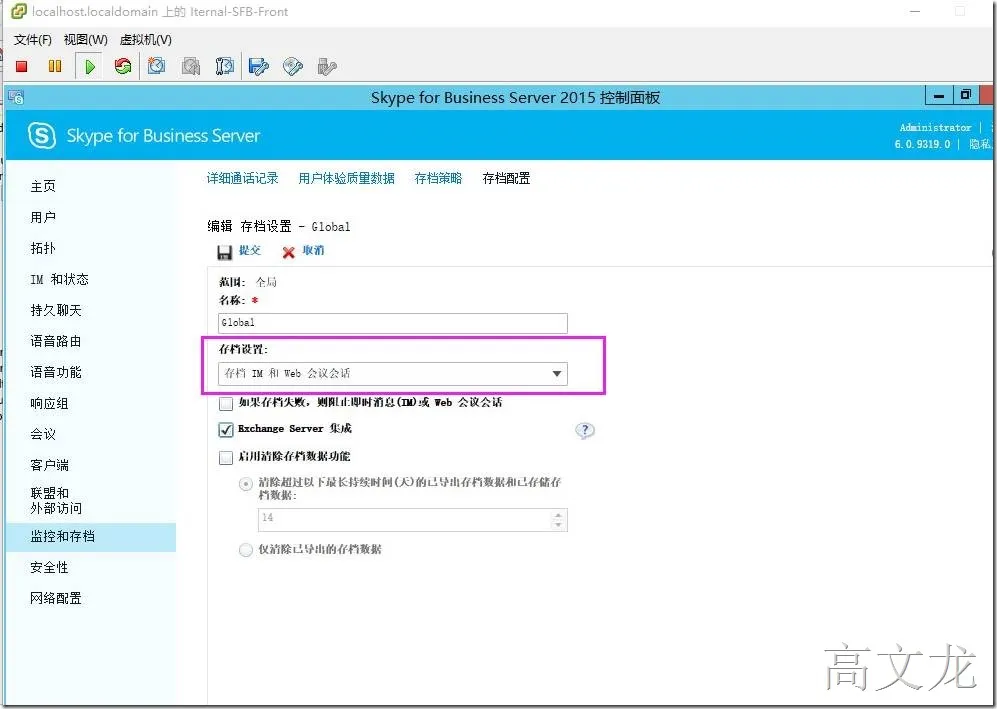Screen dimensions: 997x709
Task: Click the Skype logo in the blue banner
Action: pyautogui.click(x=42, y=135)
